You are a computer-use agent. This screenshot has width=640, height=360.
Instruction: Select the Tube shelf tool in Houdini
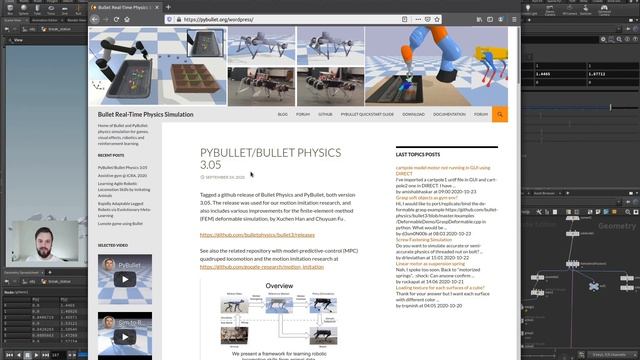37,9
